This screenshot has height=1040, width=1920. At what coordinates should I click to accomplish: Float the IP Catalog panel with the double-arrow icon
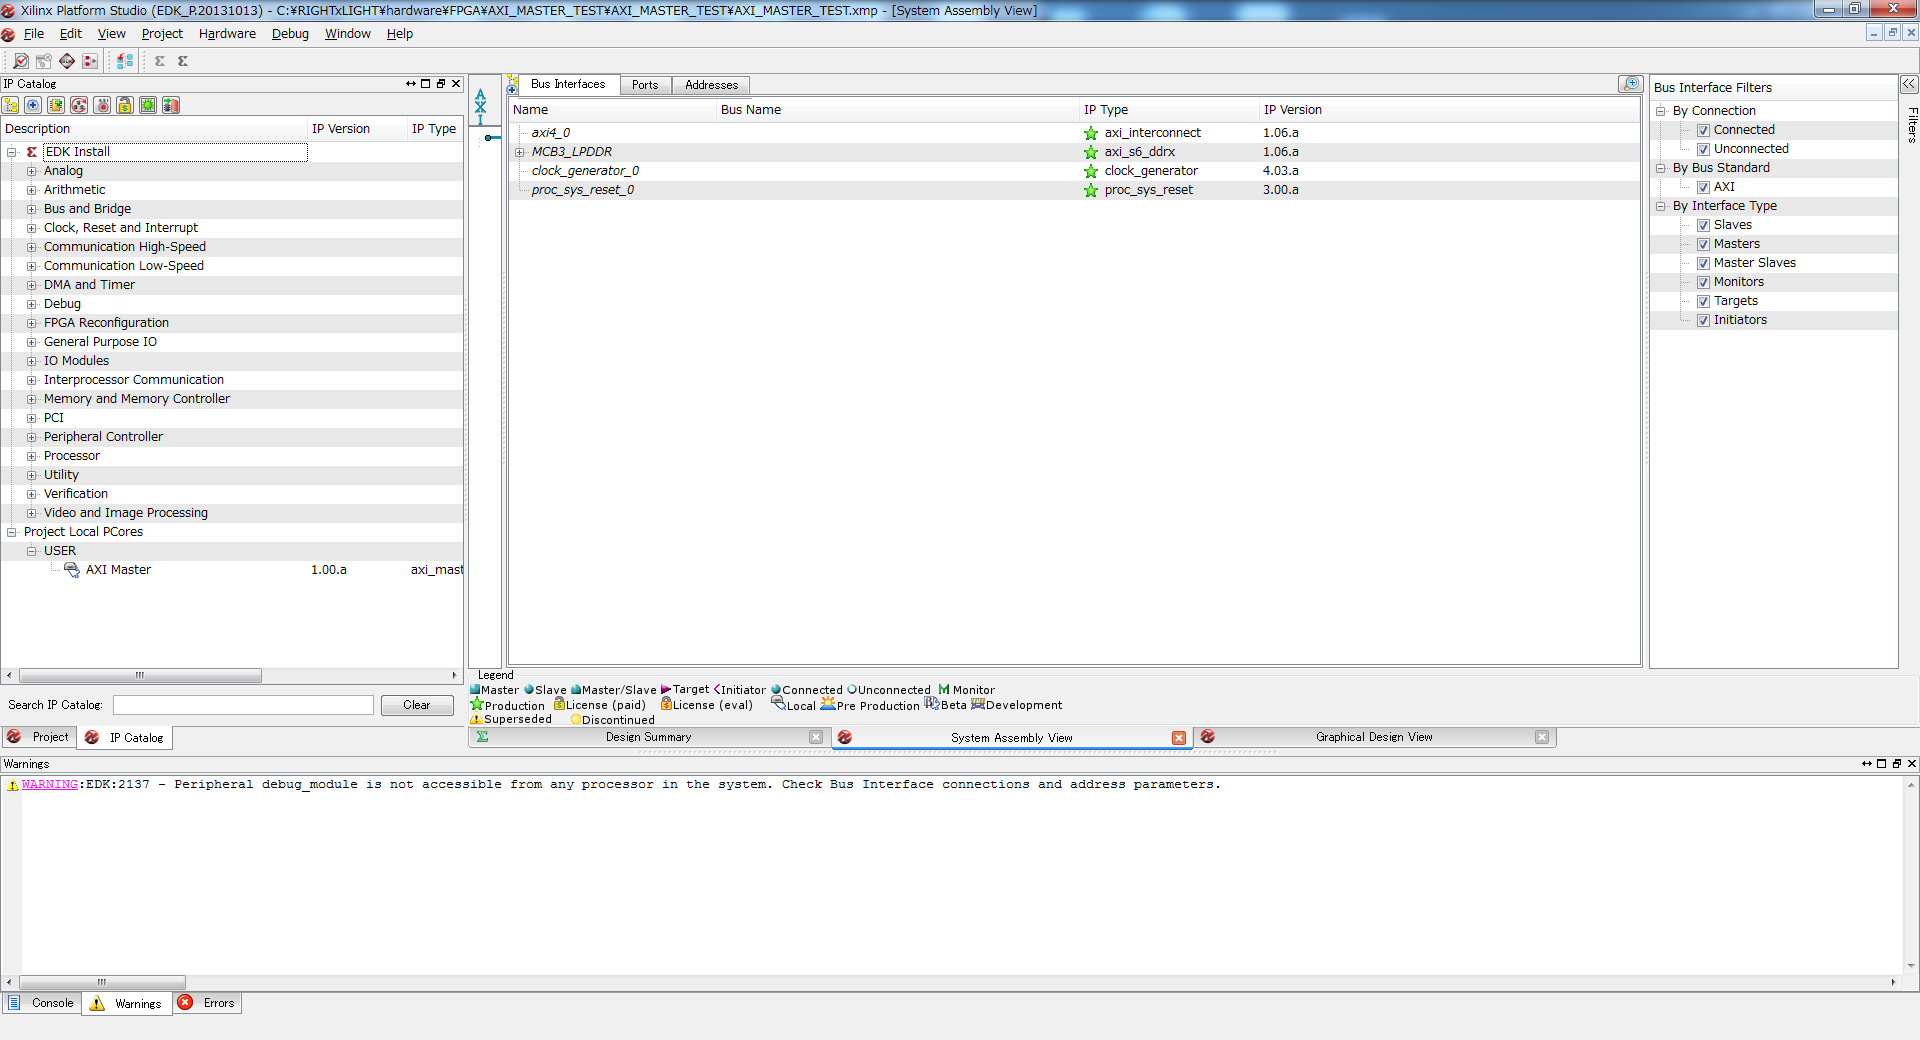411,84
